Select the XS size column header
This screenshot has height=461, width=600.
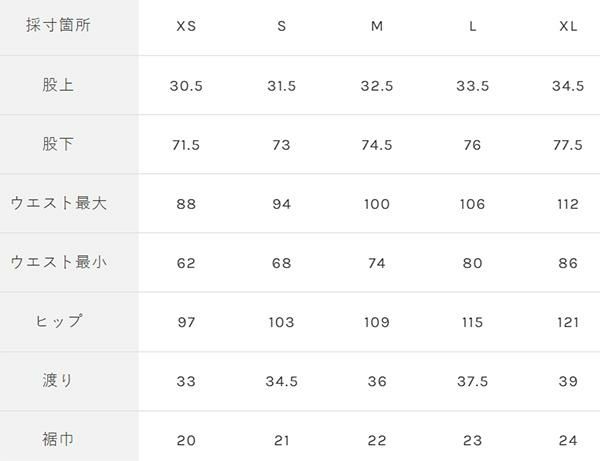(x=185, y=26)
